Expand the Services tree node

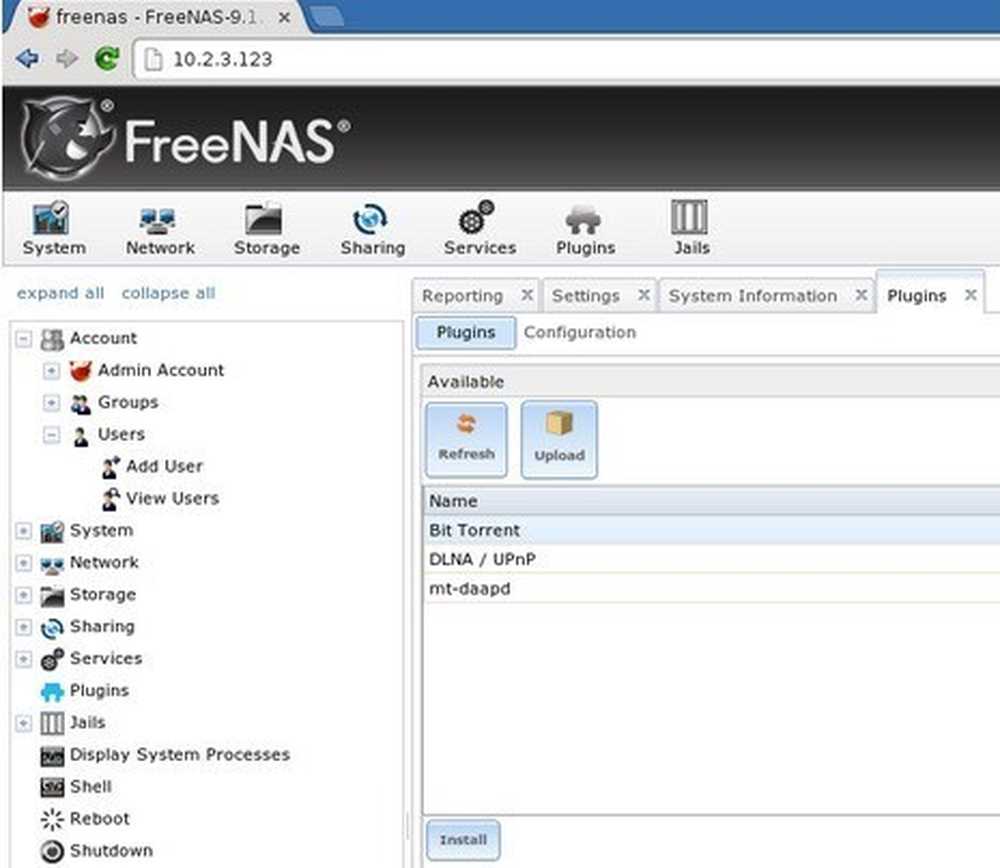(x=24, y=659)
